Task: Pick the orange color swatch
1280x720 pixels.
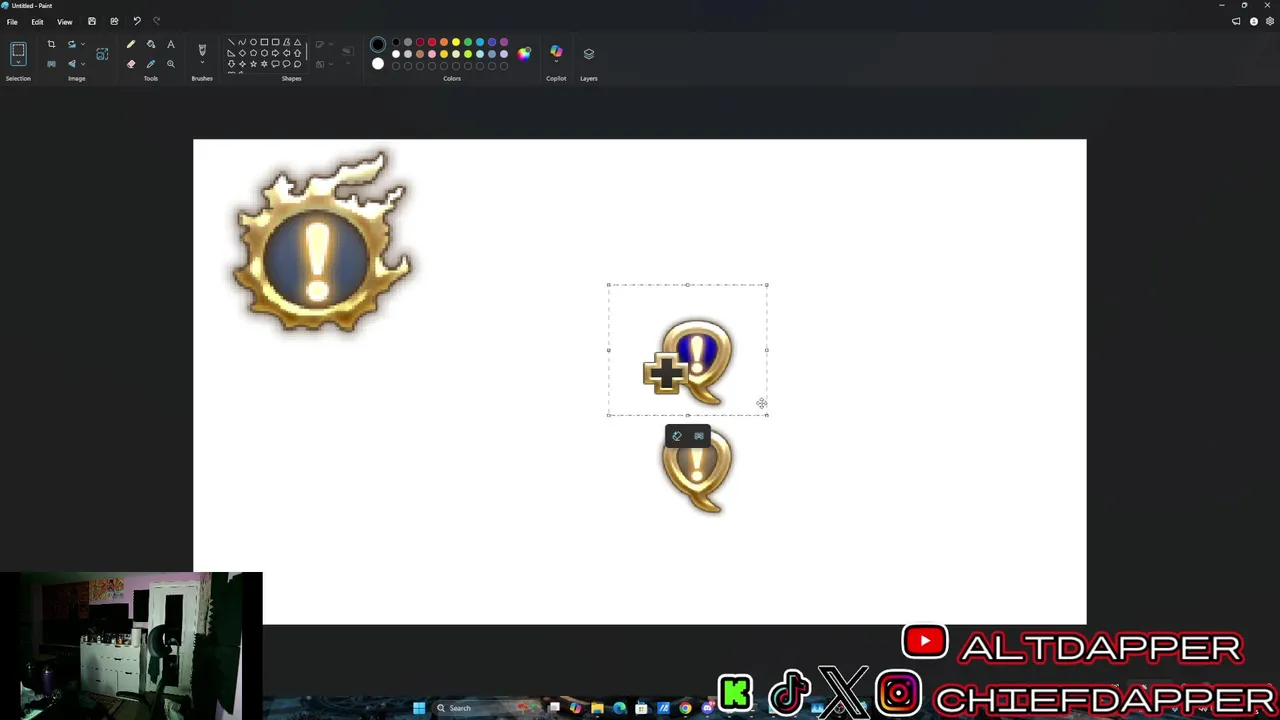Action: (x=444, y=42)
